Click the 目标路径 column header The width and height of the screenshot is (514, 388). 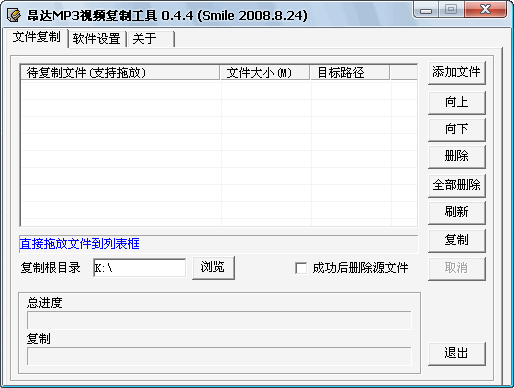pos(350,73)
